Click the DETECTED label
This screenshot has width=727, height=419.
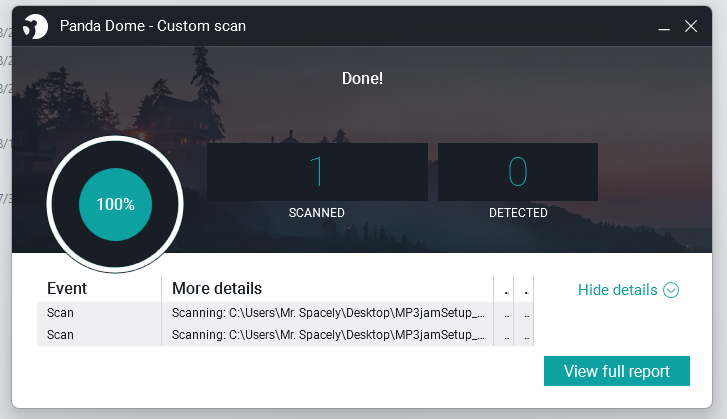point(518,213)
